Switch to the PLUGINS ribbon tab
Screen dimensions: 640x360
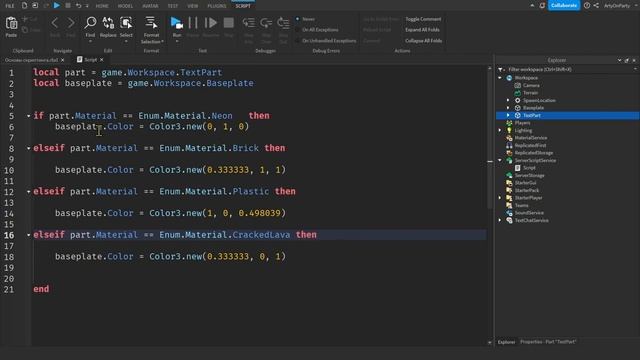coord(217,6)
